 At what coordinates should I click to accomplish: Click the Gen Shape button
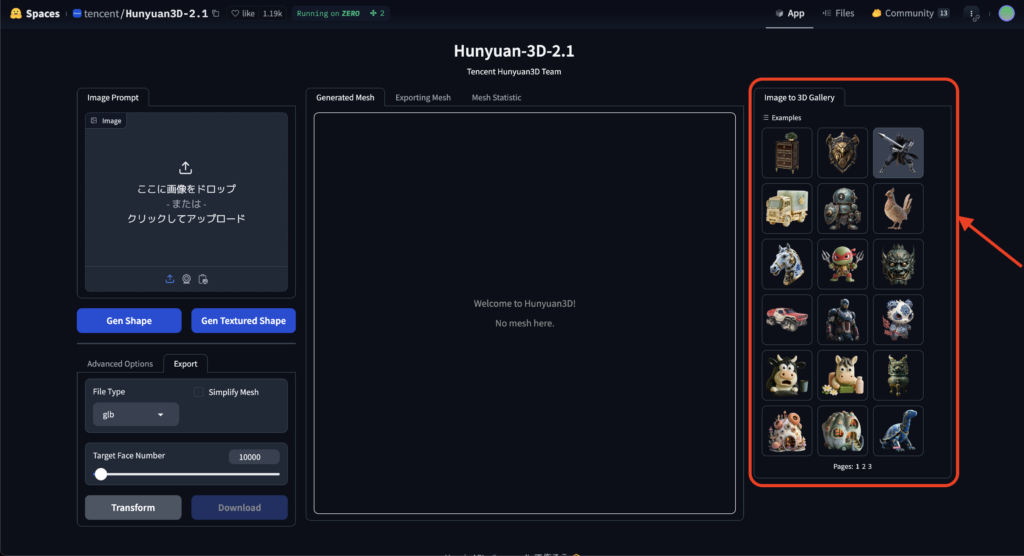click(x=129, y=321)
